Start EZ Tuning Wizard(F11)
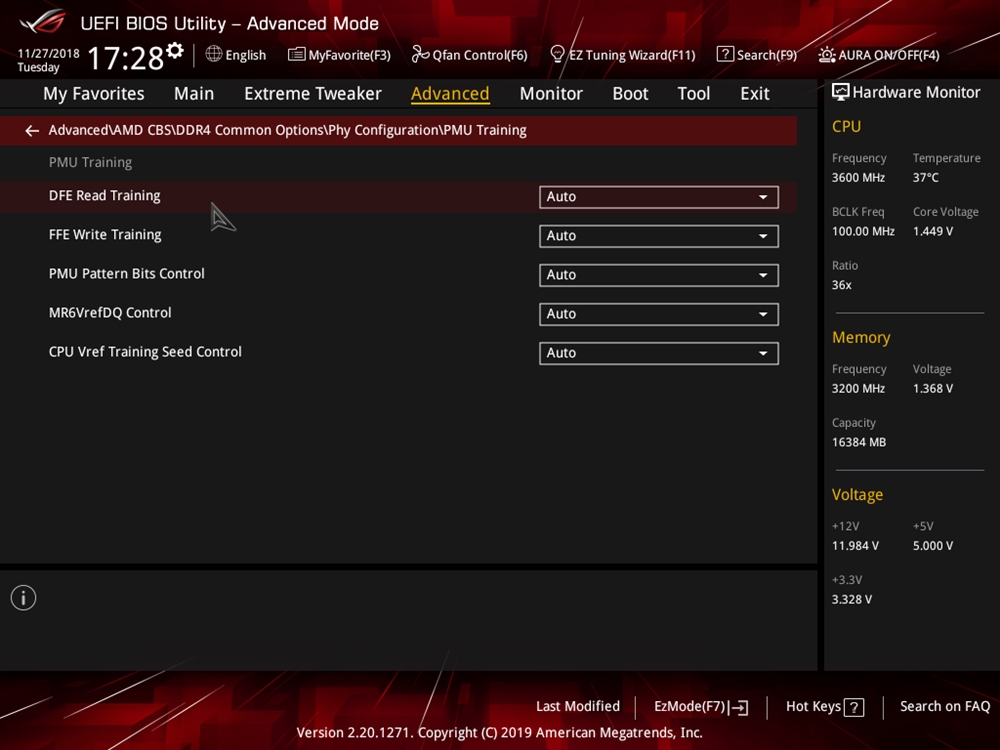Viewport: 1000px width, 750px height. click(623, 55)
